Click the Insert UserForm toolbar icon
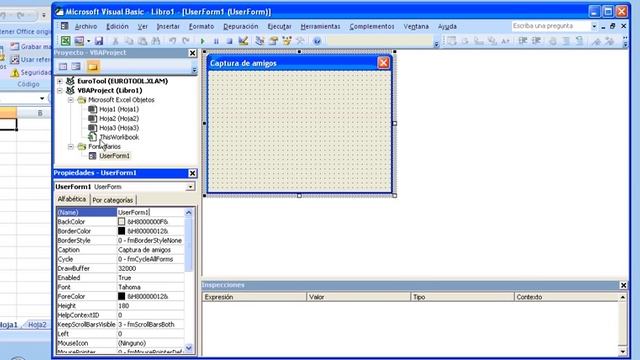This screenshot has width=640, height=360. (79, 41)
